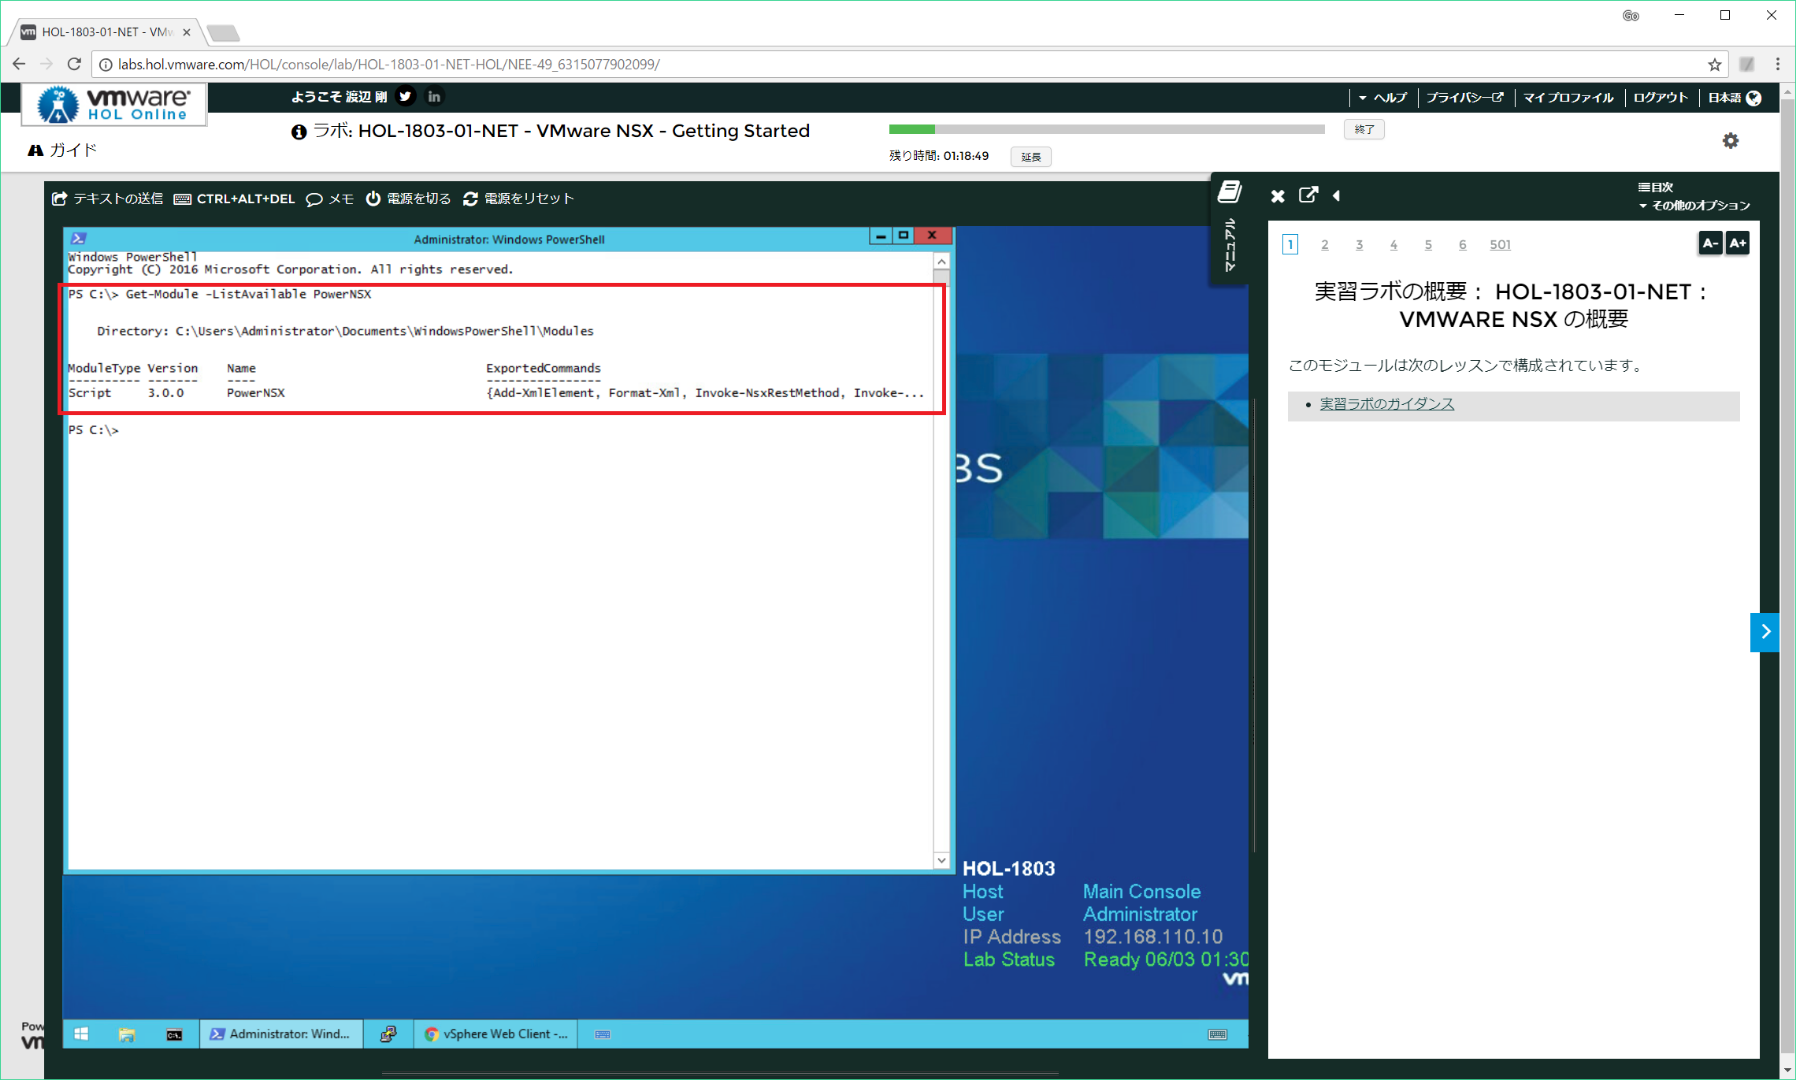
Task: Reload the page with refresh icon
Action: click(x=74, y=64)
